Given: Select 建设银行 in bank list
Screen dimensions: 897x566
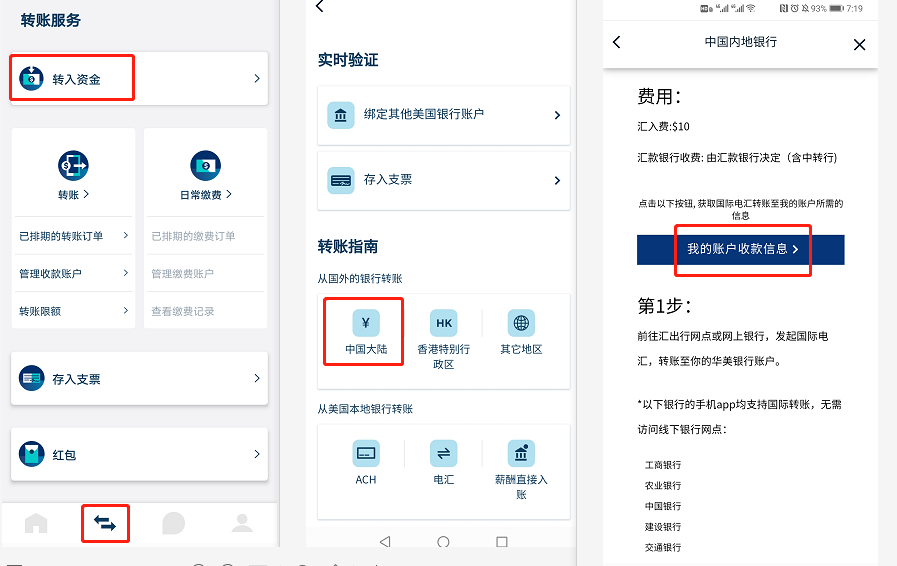Looking at the screenshot, I should (x=662, y=527).
